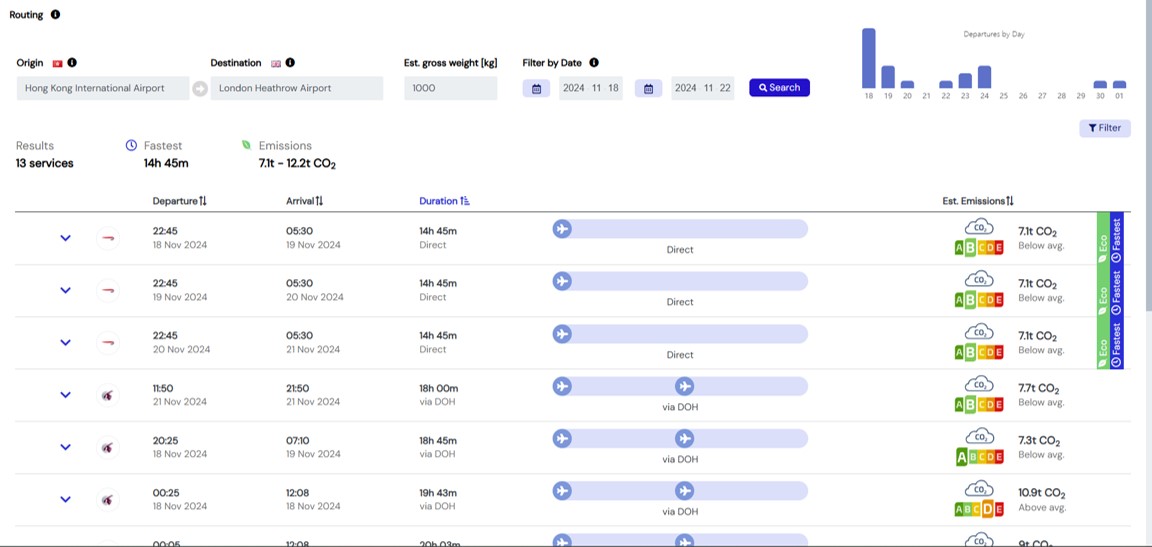The width and height of the screenshot is (1152, 547).
Task: Click Qatar logo on 20:25 departure row
Action: (x=108, y=447)
